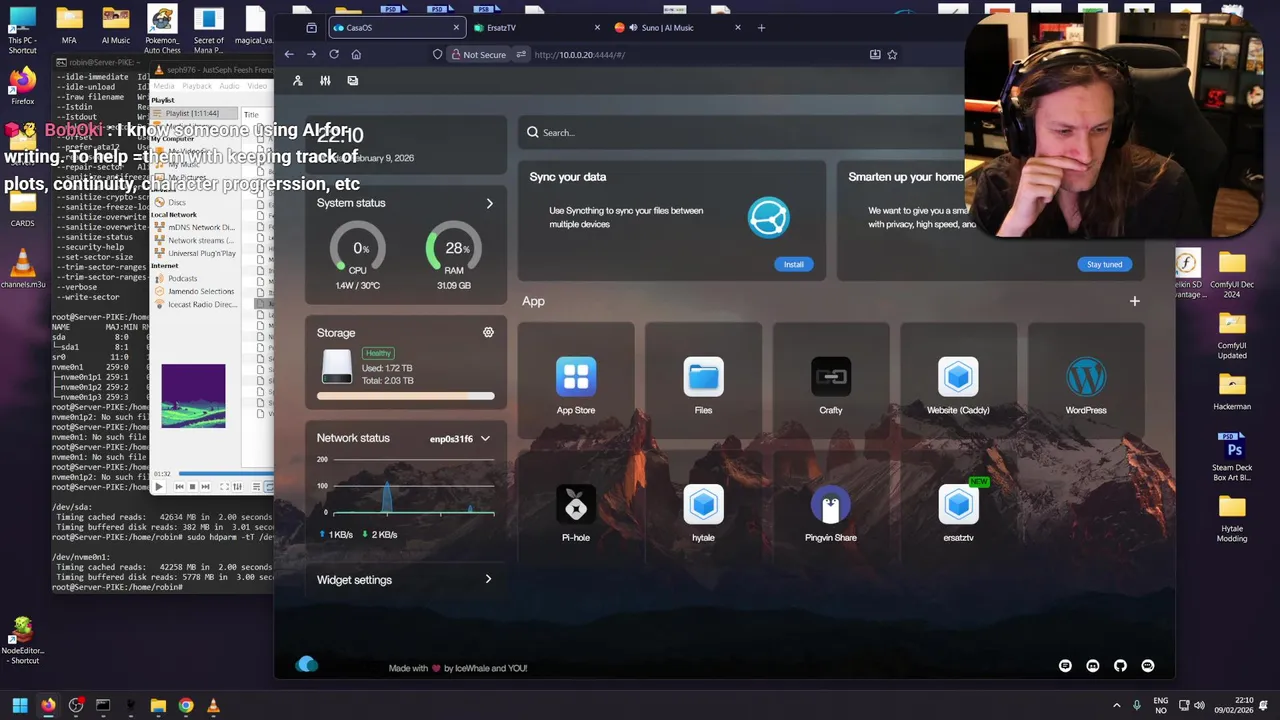Click the VLC album art thumbnail
1280x720 pixels.
(x=193, y=396)
